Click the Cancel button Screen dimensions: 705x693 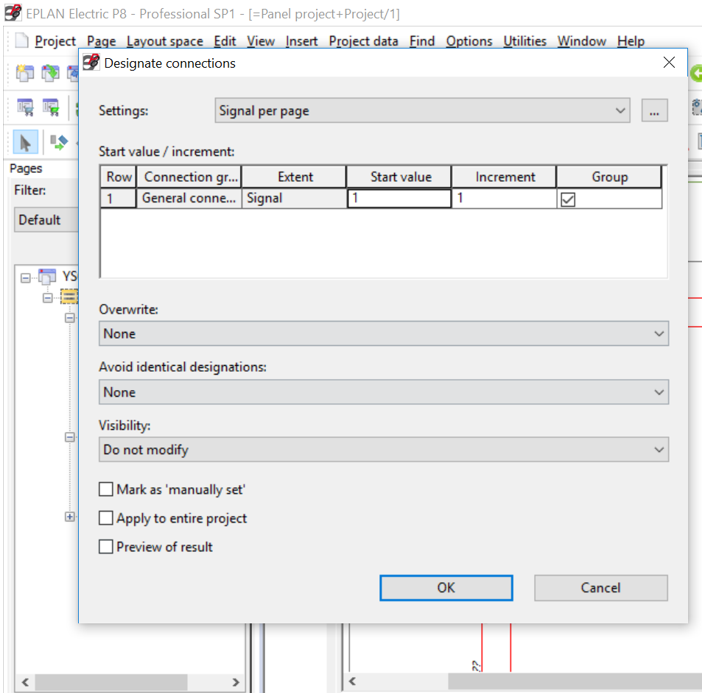click(601, 587)
